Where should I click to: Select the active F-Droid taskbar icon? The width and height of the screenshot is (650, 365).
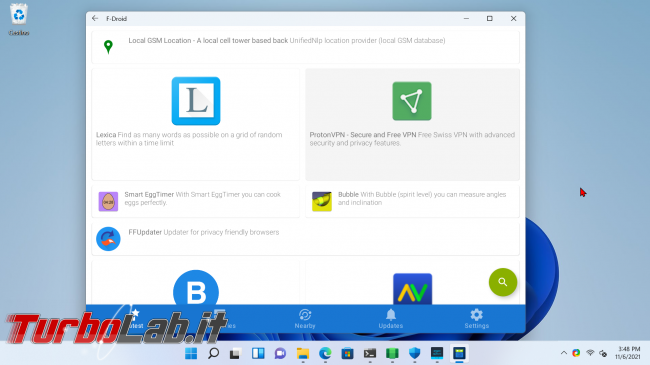(x=459, y=353)
